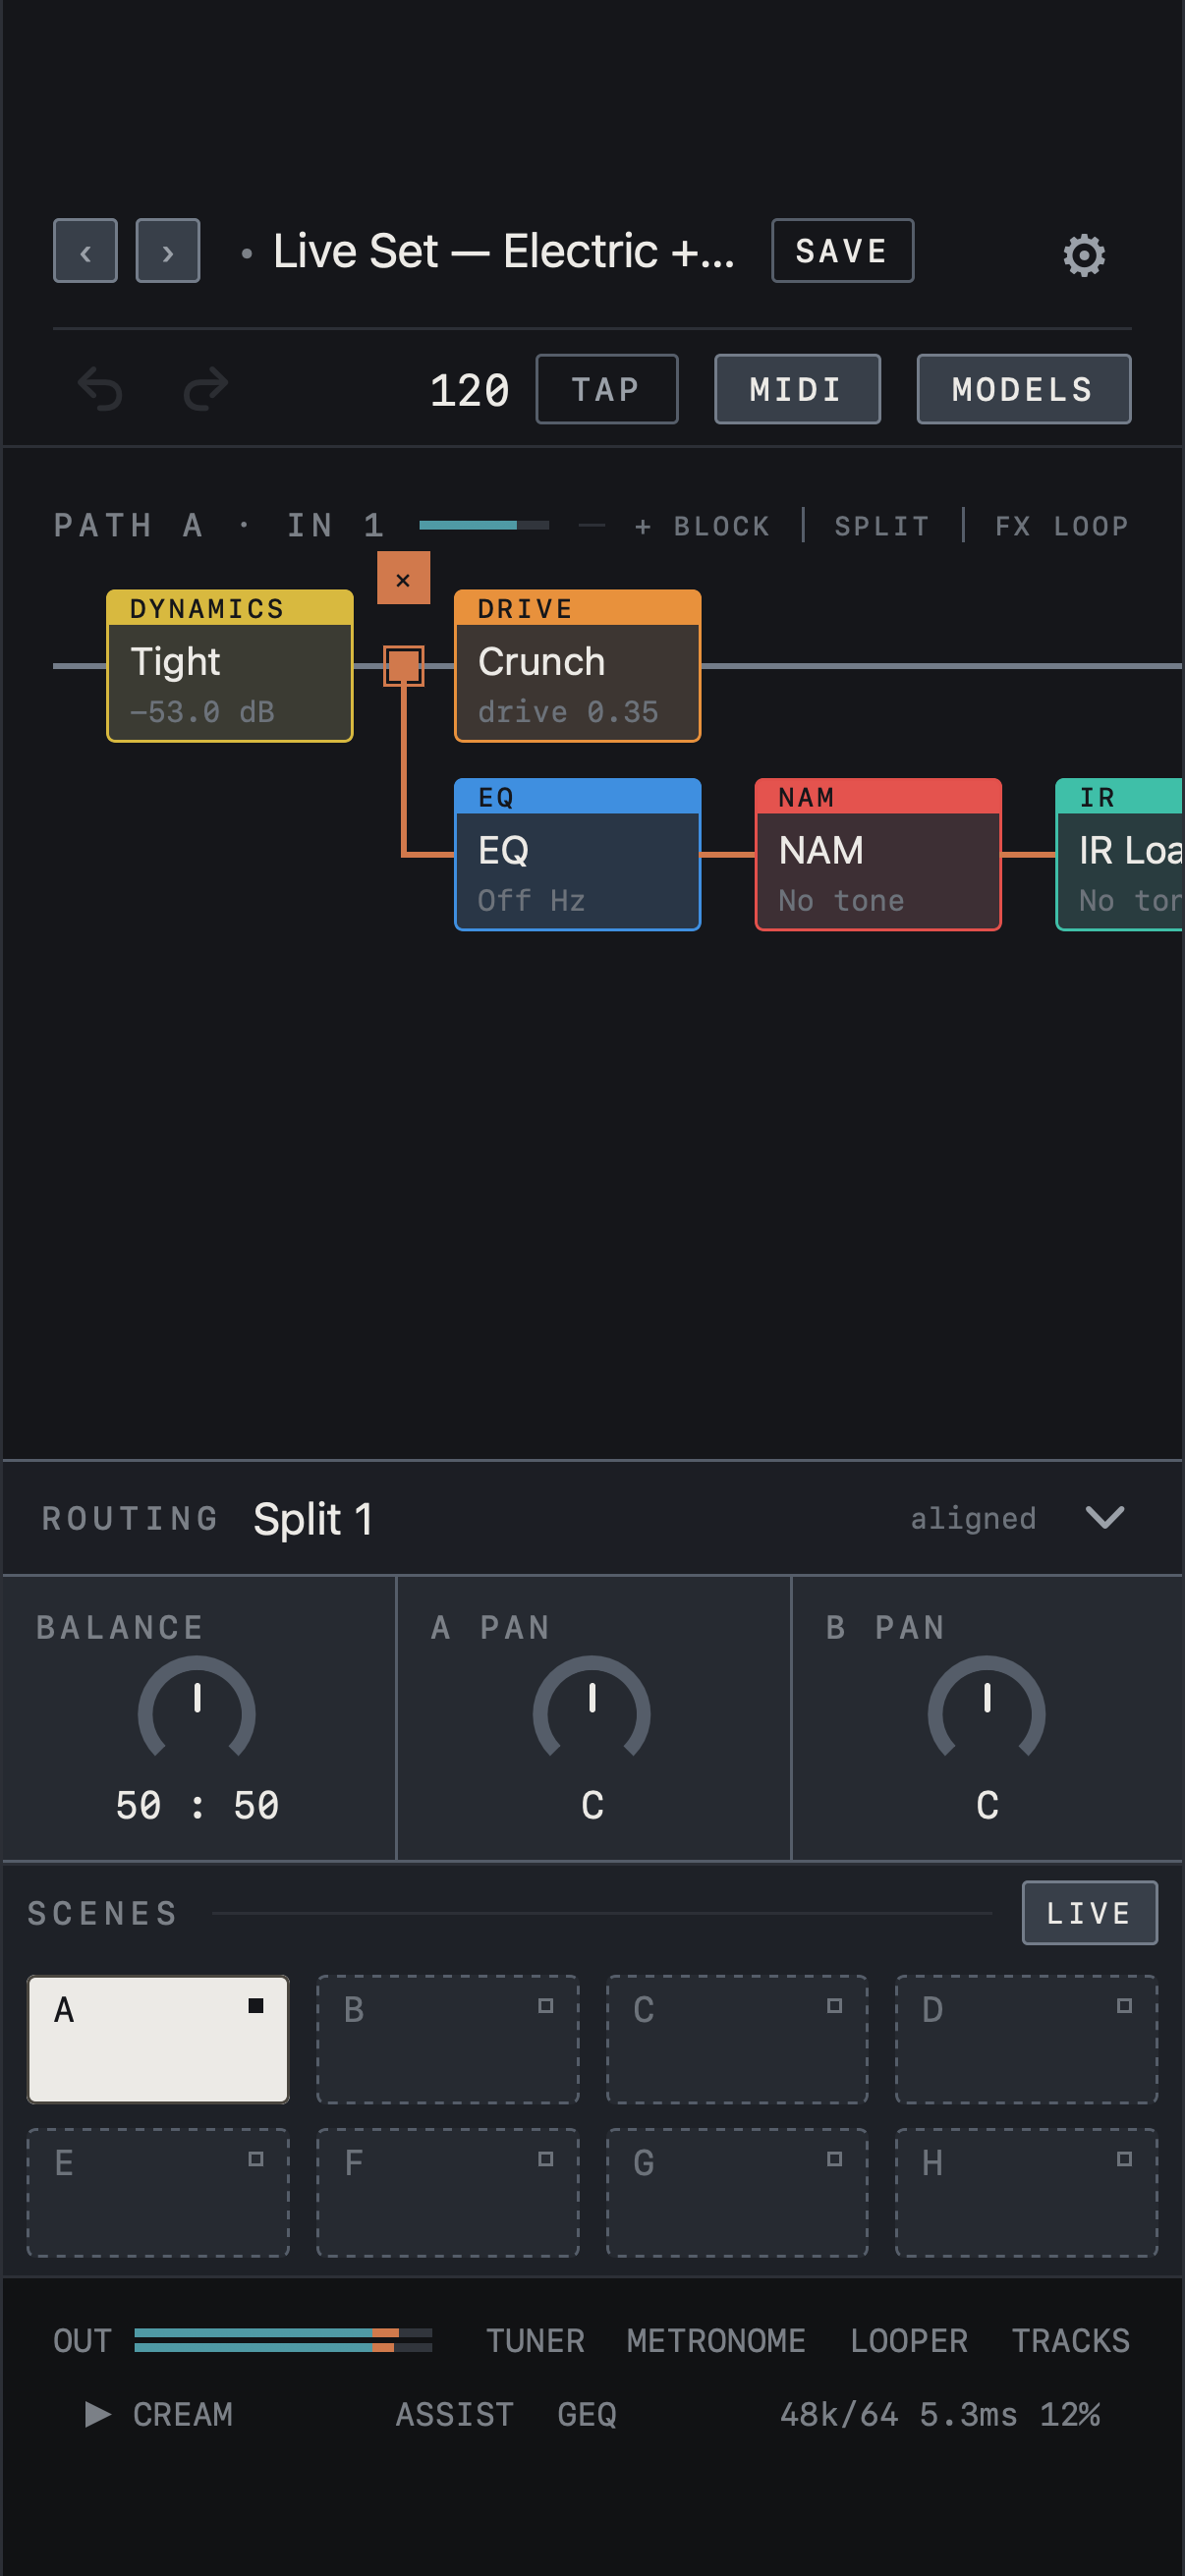Activate scene A
This screenshot has height=2576, width=1185.
click(158, 2039)
